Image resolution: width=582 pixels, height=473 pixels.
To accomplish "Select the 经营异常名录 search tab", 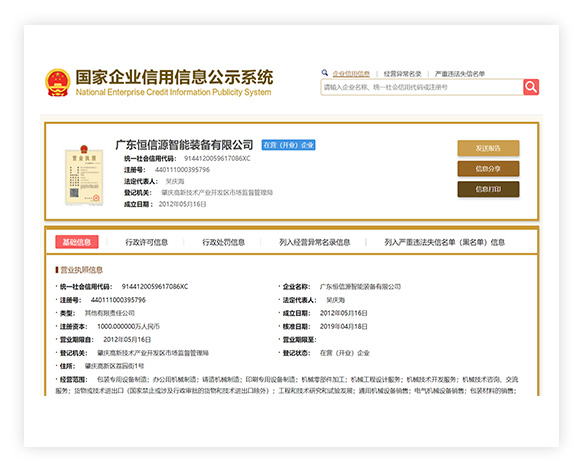I will 402,74.
